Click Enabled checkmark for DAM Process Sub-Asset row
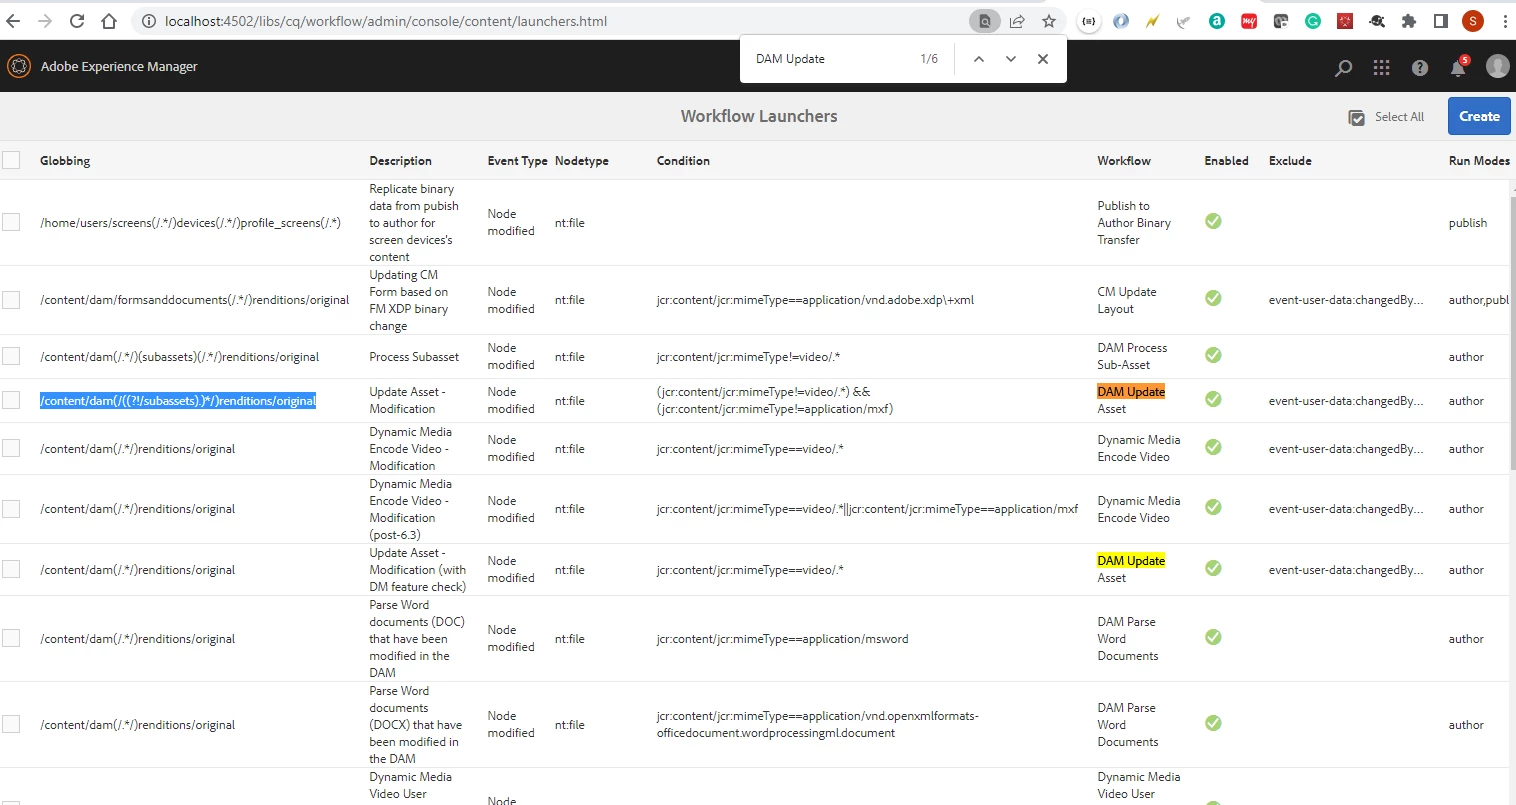1516x805 pixels. (1213, 355)
